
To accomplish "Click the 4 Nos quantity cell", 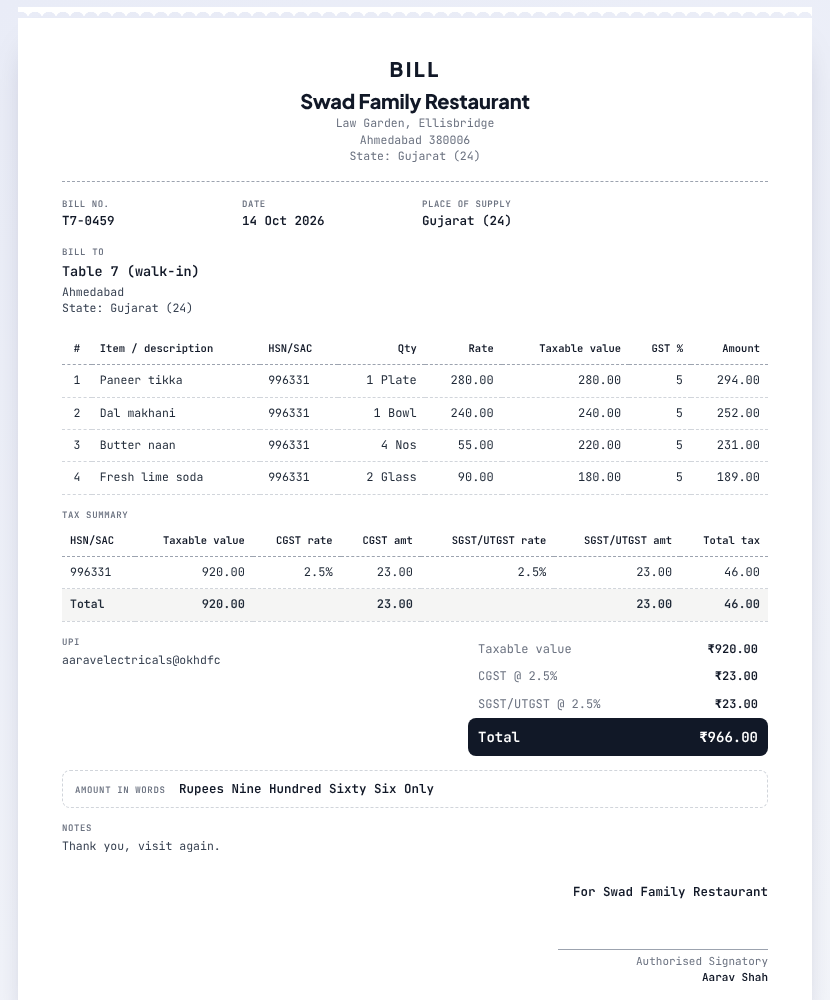I will (x=399, y=445).
